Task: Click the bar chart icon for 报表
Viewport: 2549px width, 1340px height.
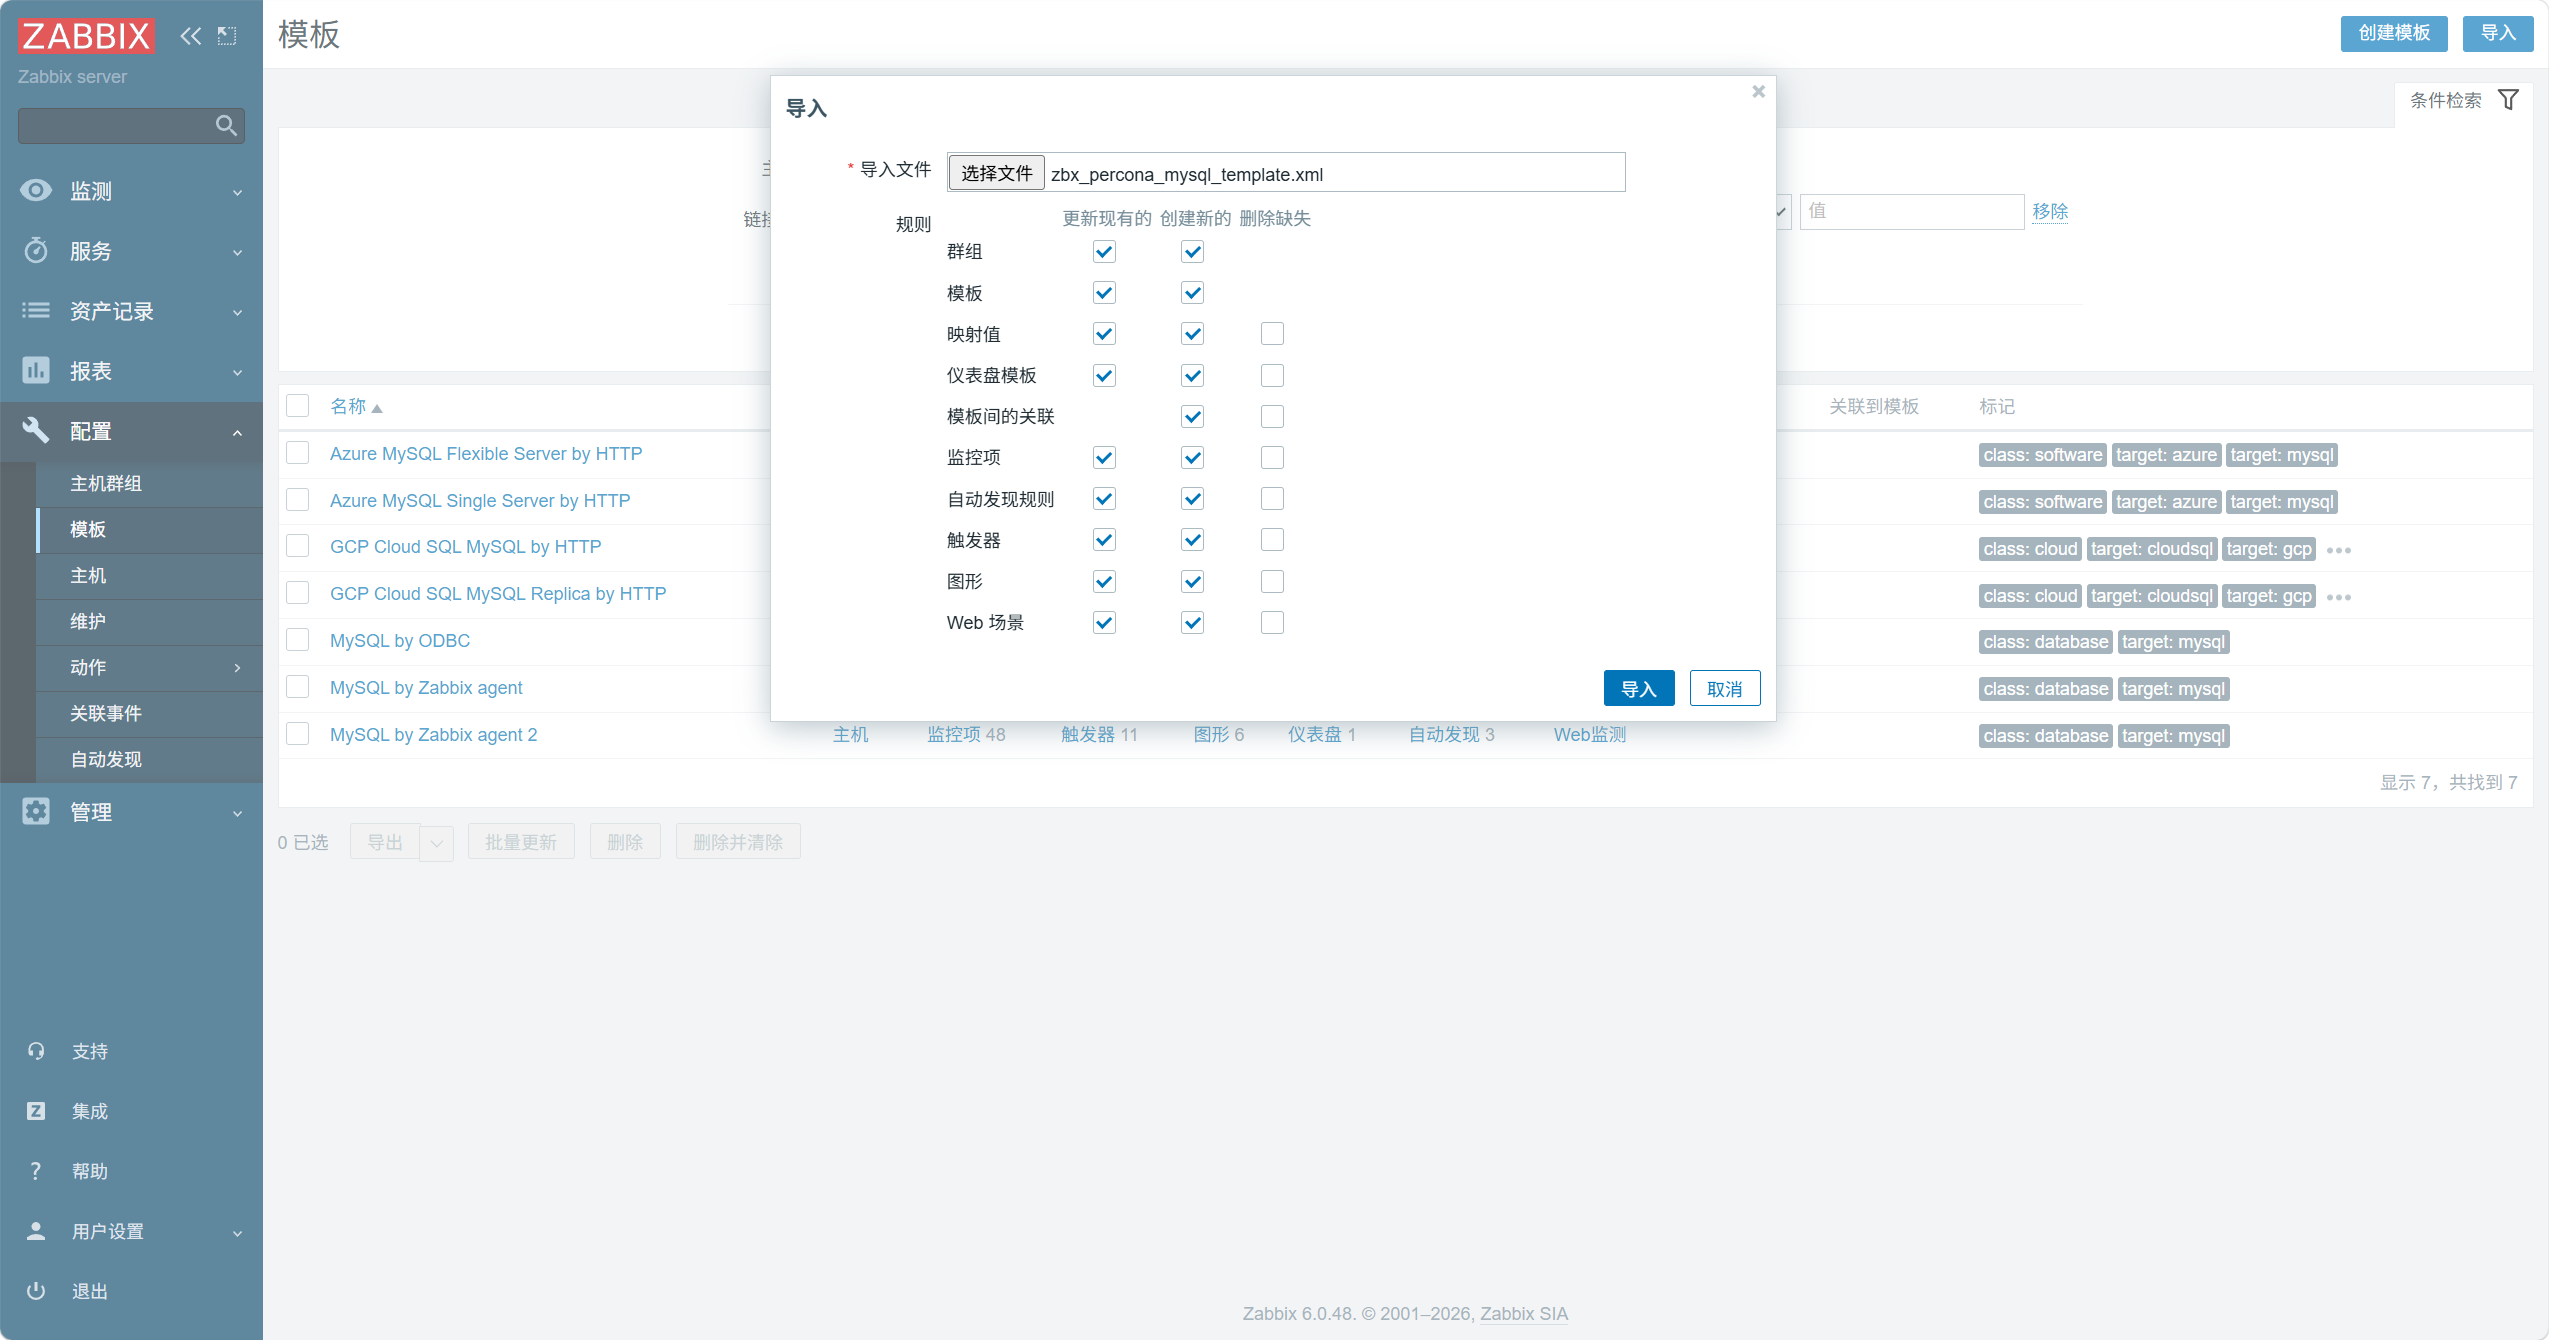Action: (36, 370)
